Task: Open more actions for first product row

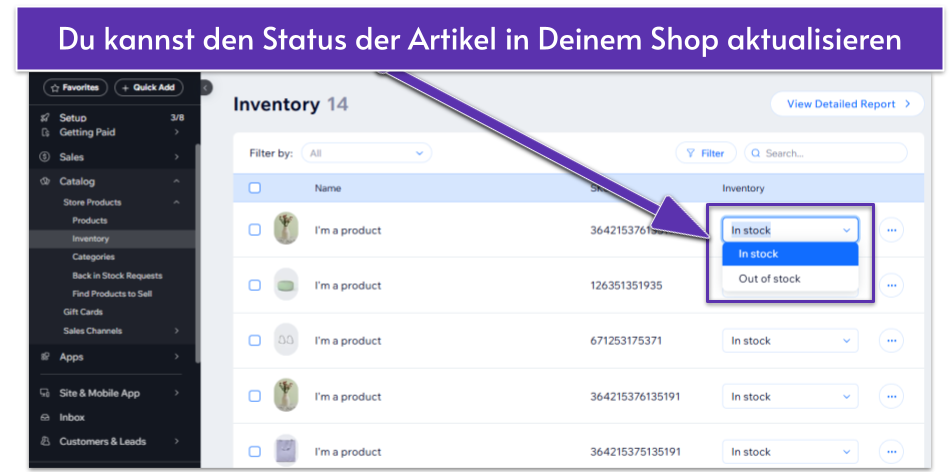Action: coord(891,230)
